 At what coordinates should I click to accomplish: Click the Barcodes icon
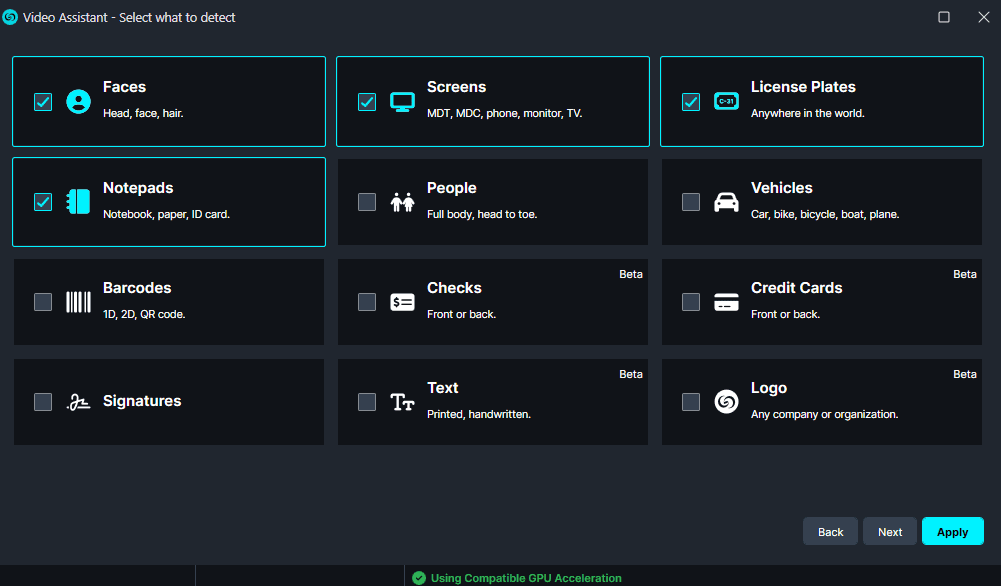click(x=78, y=302)
